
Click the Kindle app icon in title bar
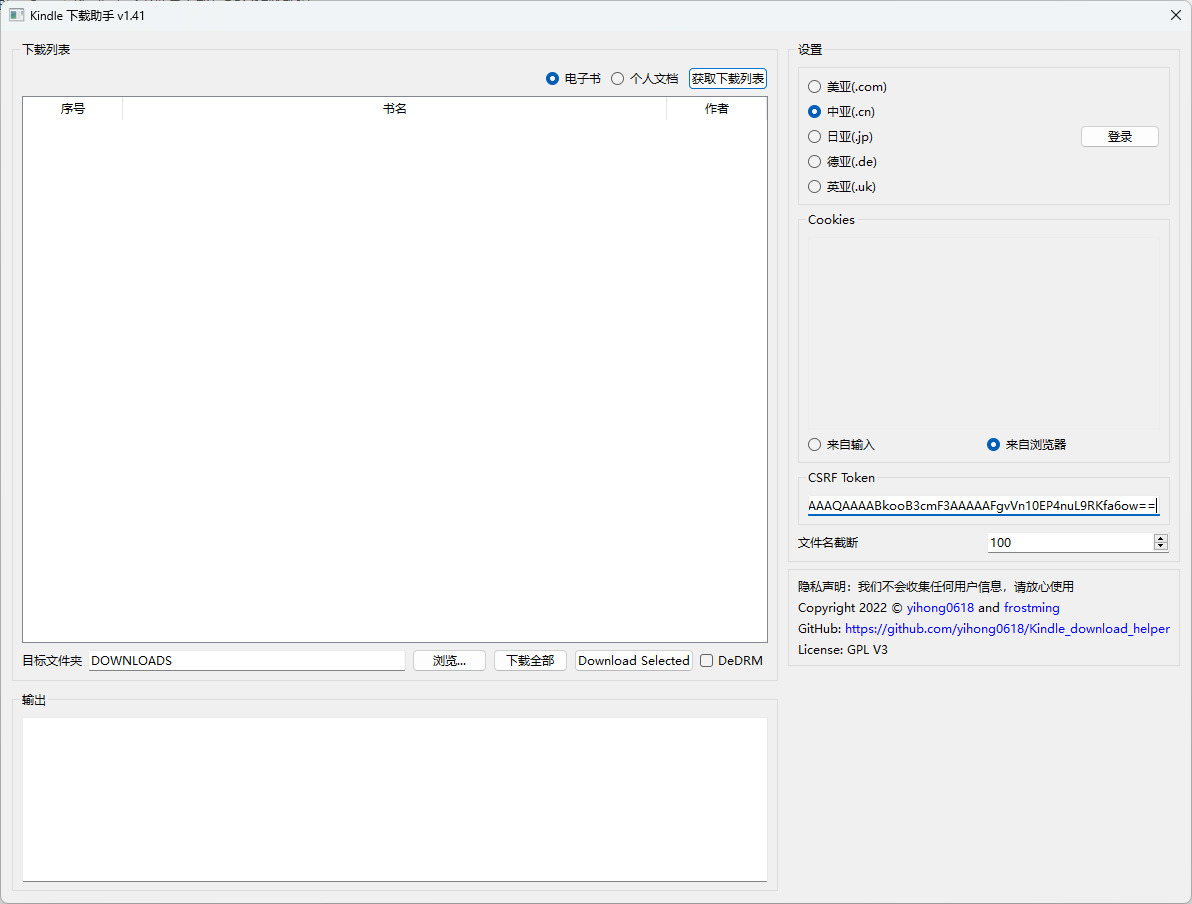(17, 16)
